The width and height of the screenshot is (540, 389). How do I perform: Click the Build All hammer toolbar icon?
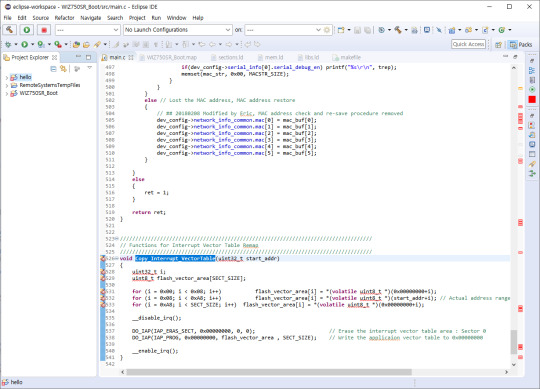click(398, 30)
